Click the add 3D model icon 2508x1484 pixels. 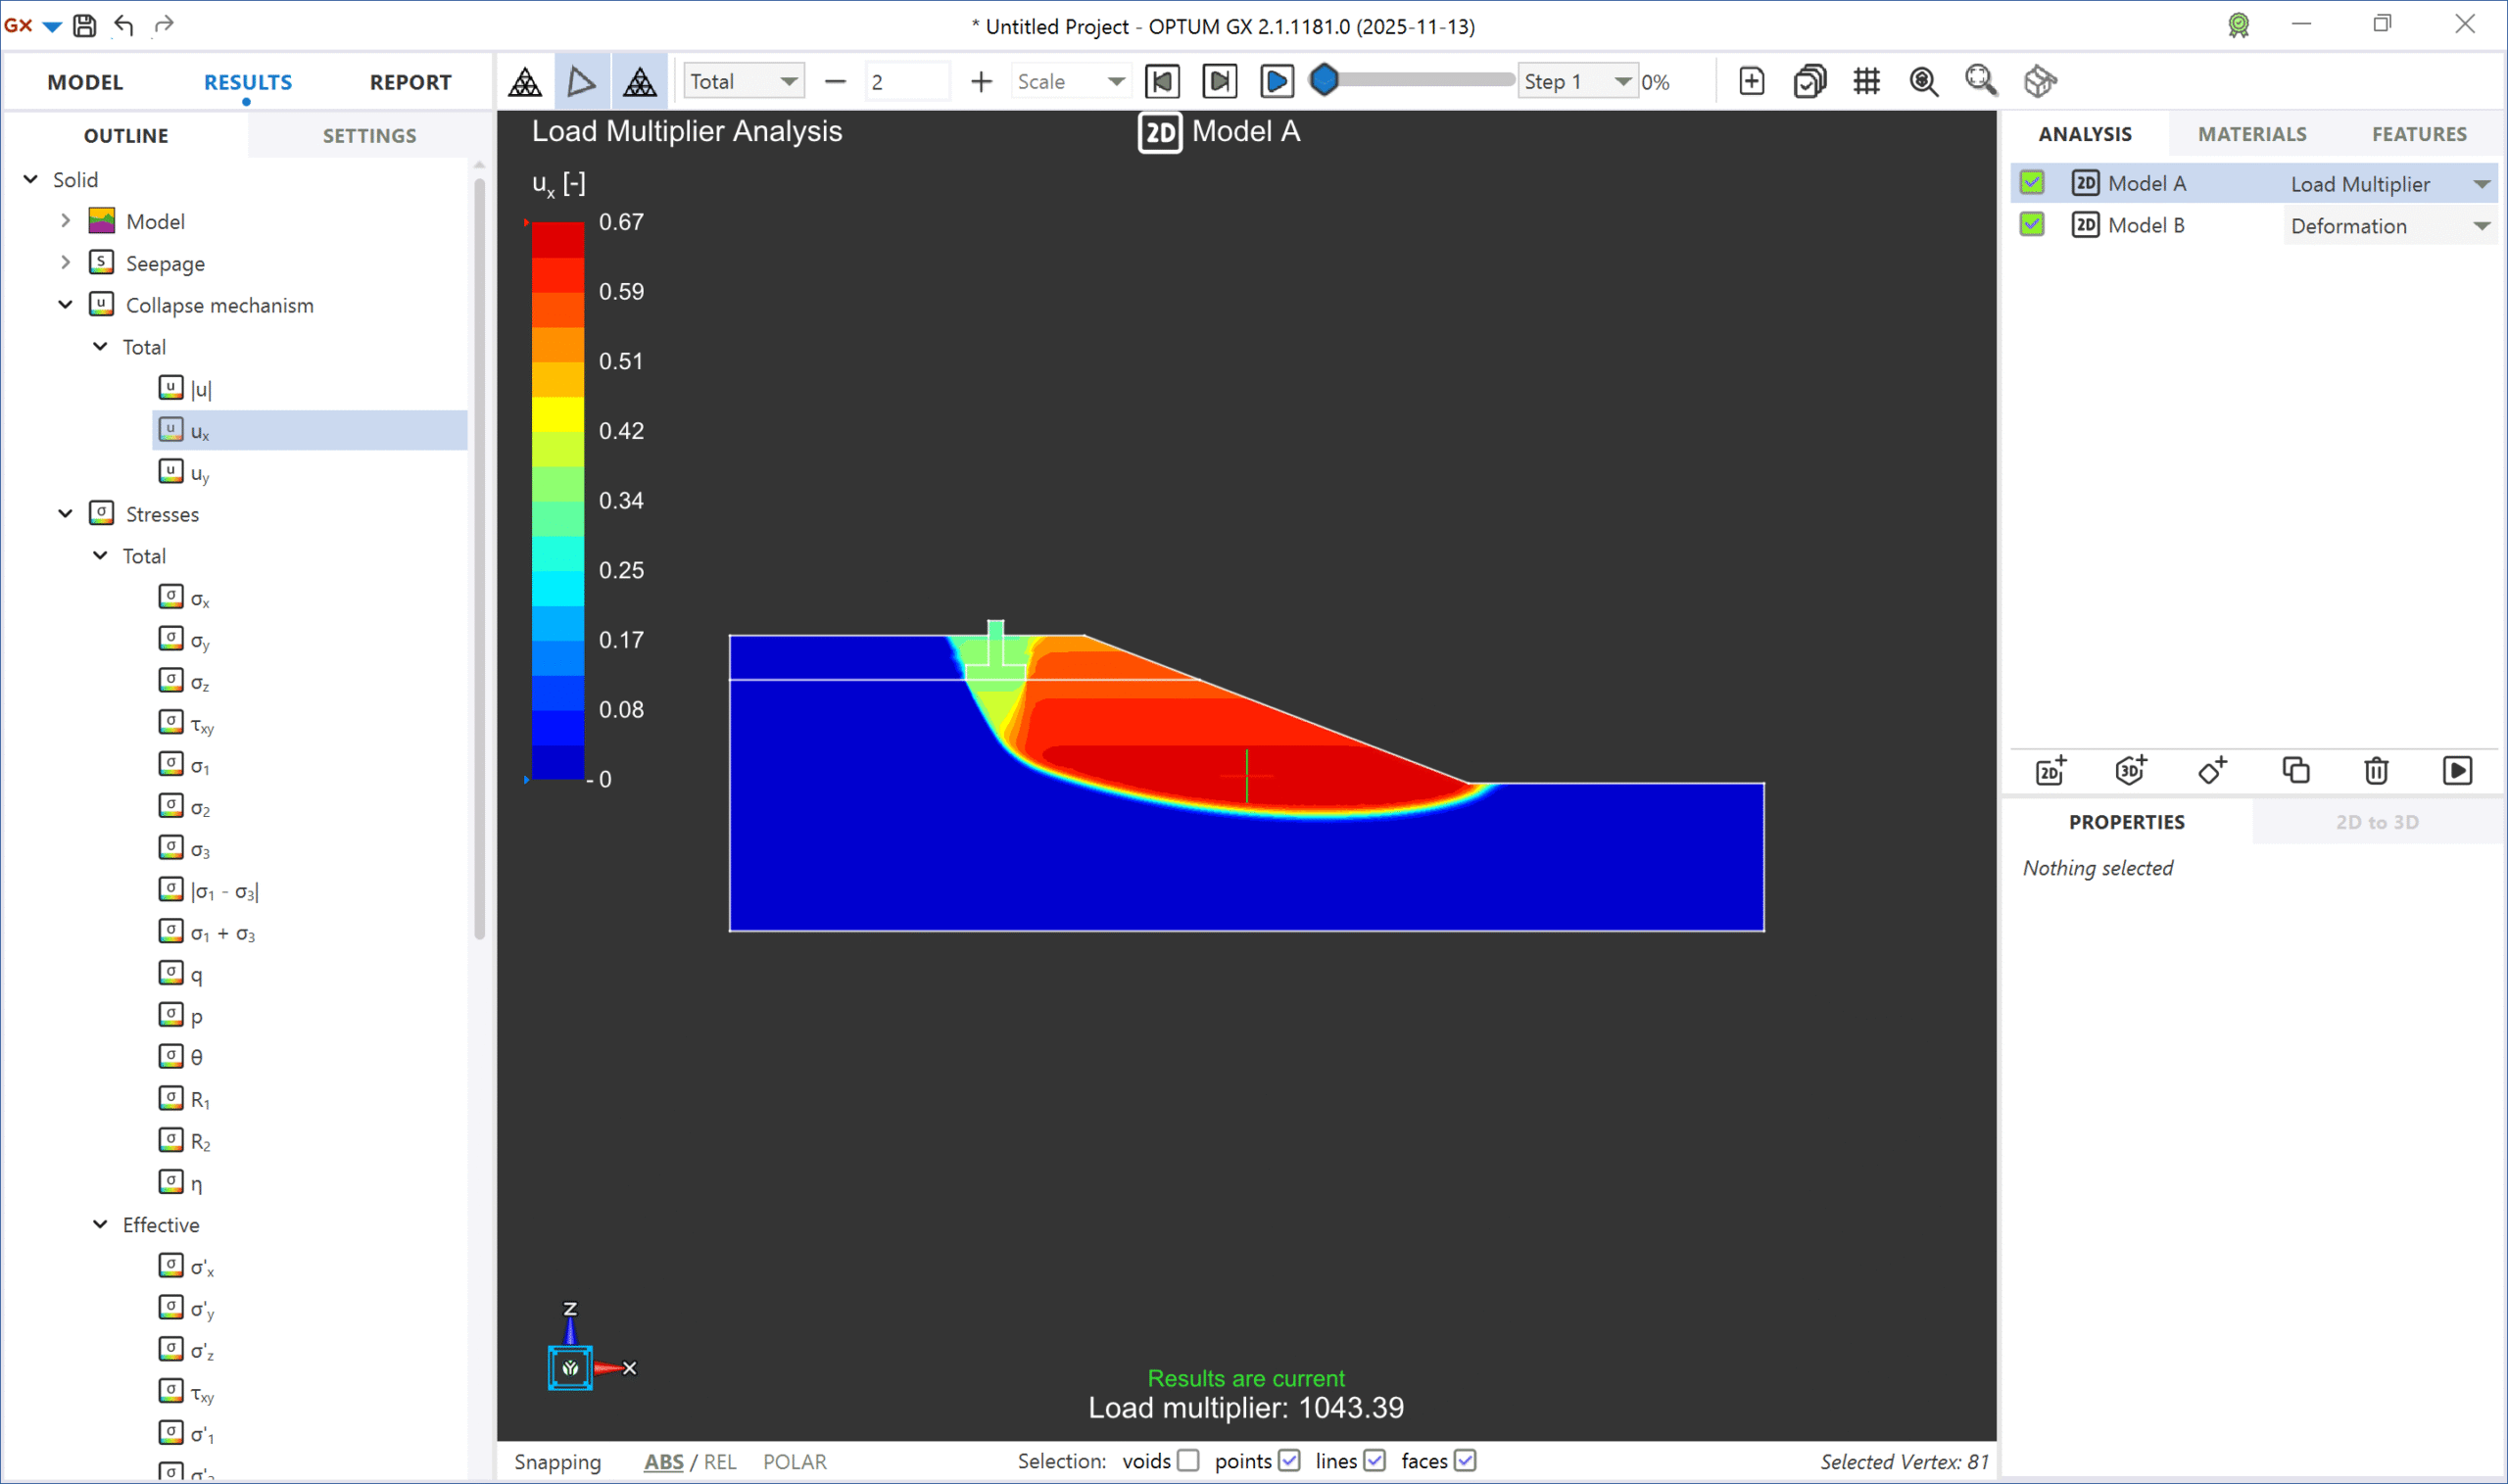tap(2131, 771)
